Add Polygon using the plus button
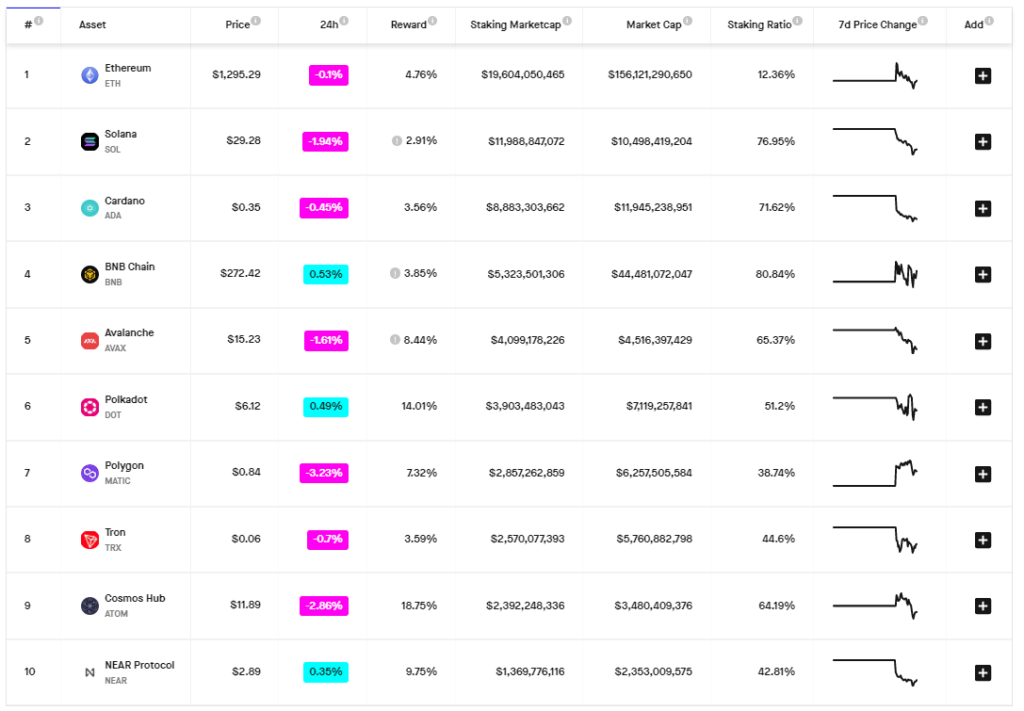The width and height of the screenshot is (1024, 711). click(982, 473)
